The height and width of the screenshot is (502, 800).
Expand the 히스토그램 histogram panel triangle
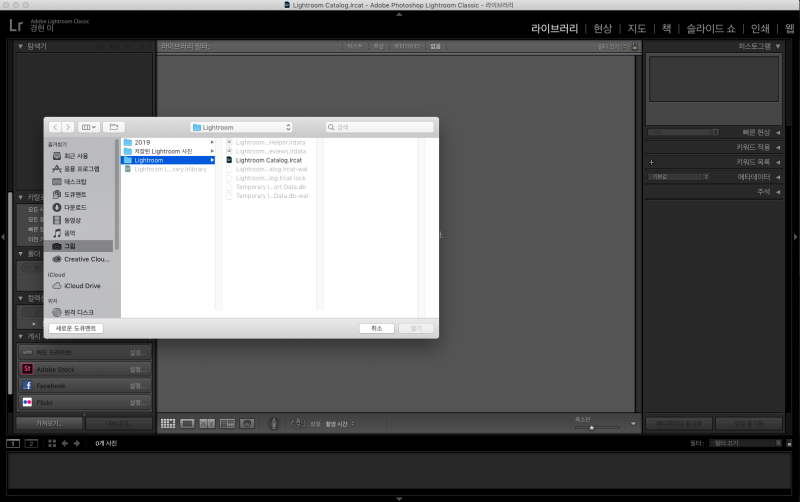pos(778,46)
